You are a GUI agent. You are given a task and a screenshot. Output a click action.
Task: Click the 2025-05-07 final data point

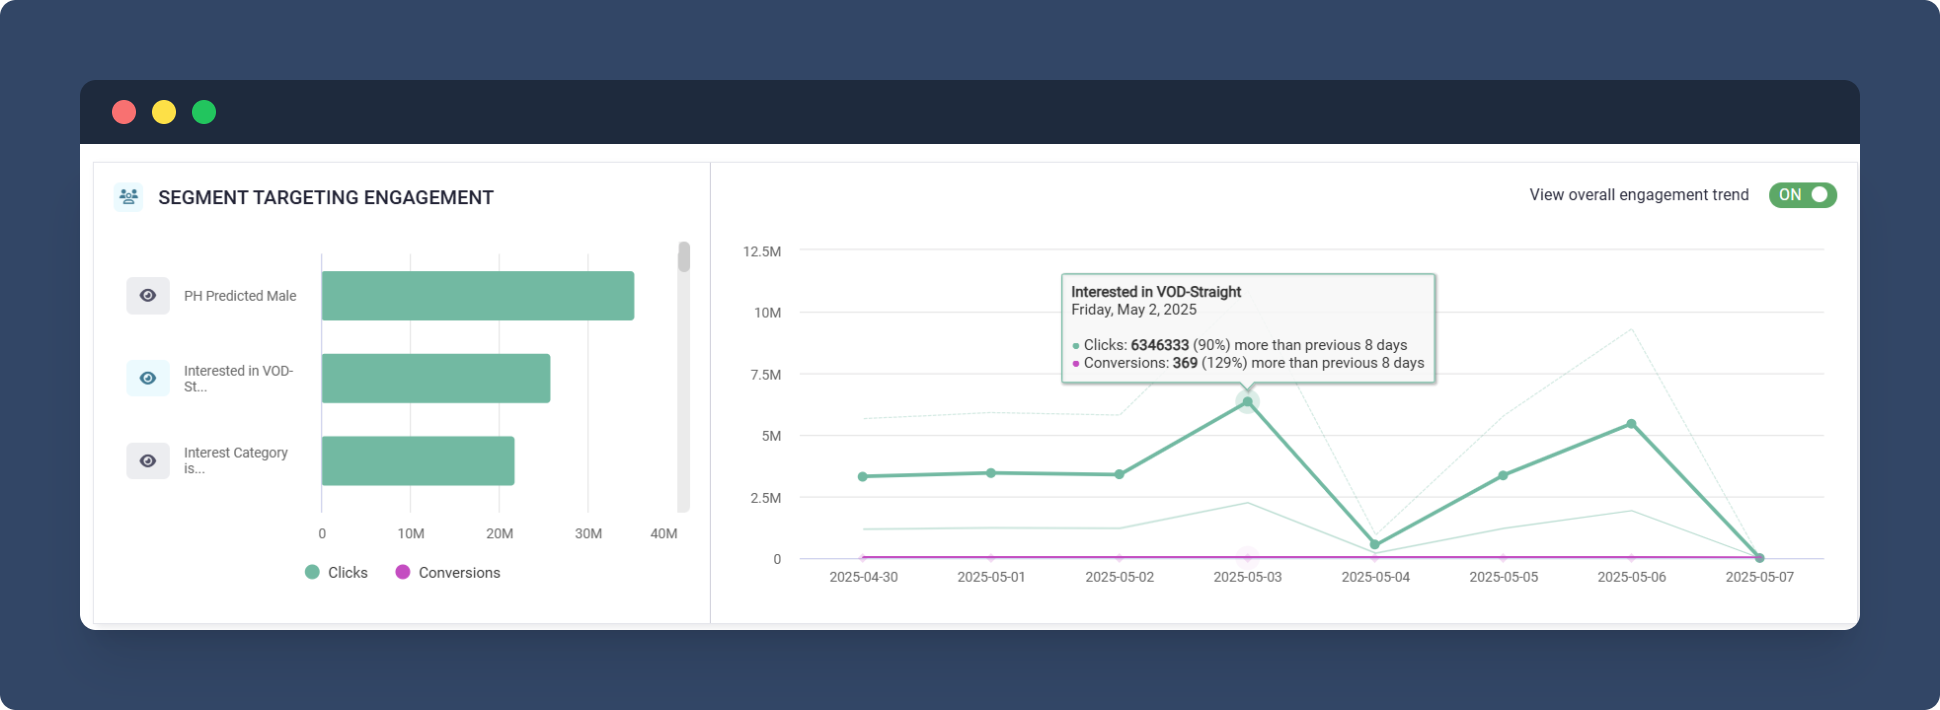point(1759,558)
